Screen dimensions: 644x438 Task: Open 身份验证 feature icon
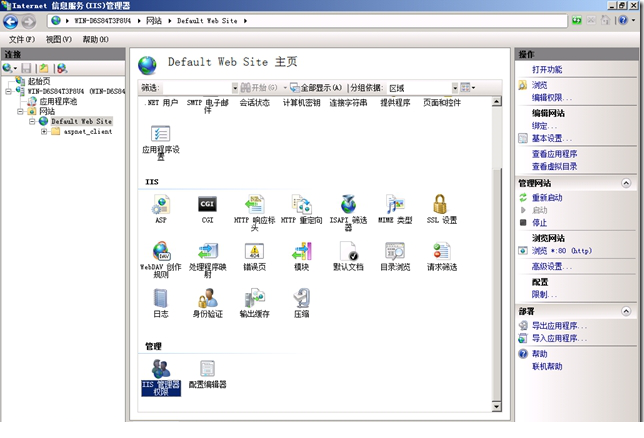(x=207, y=298)
